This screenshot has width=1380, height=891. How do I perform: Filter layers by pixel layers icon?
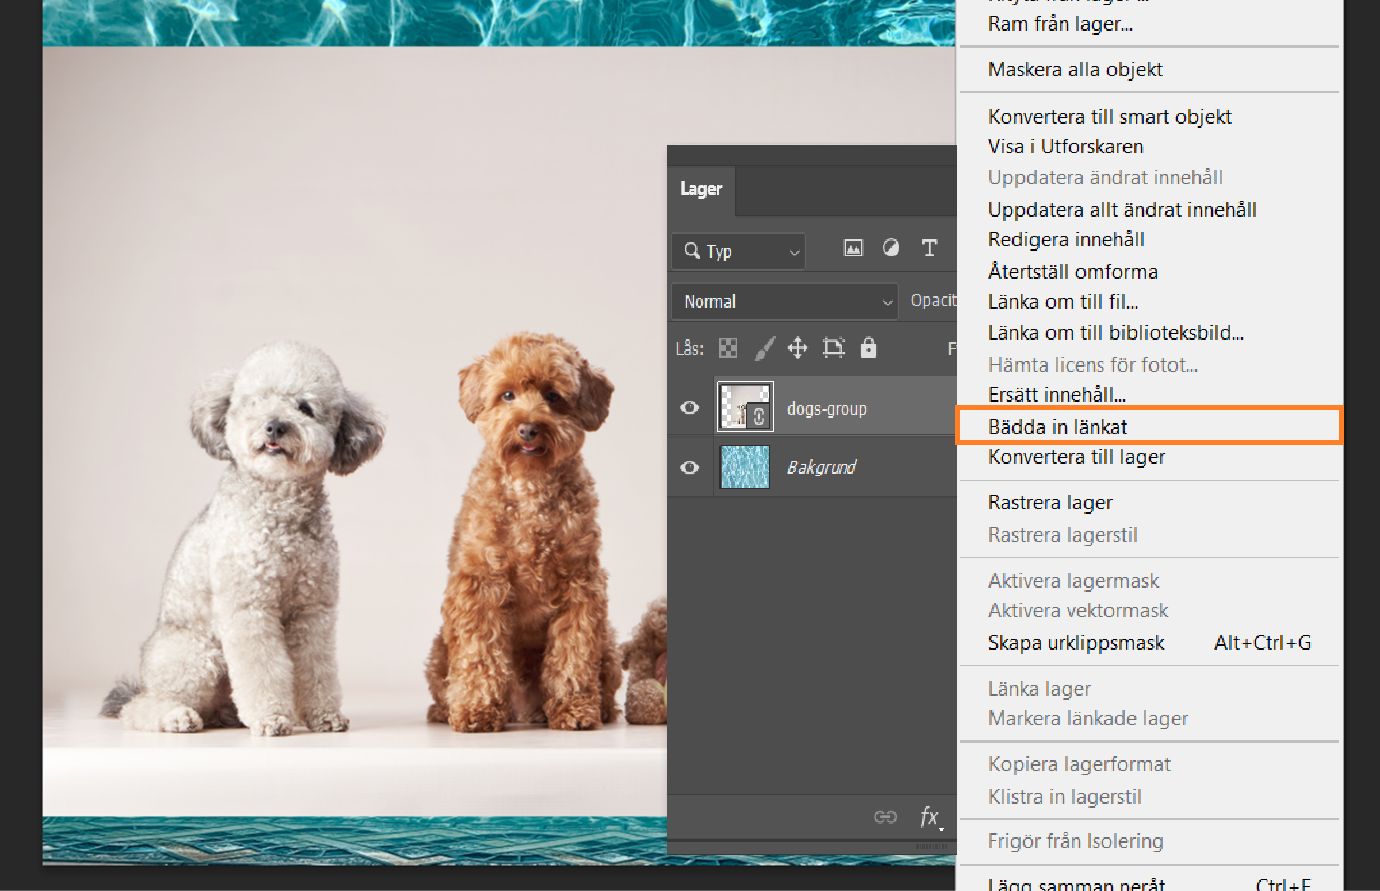(x=852, y=248)
